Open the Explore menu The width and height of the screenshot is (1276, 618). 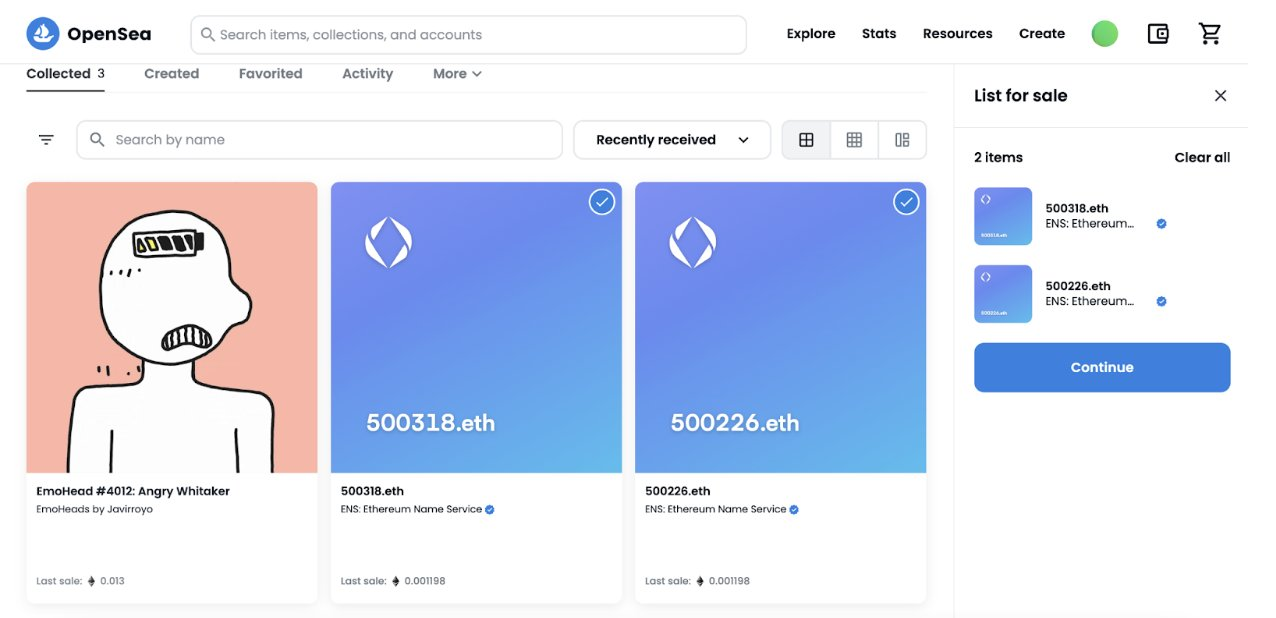[811, 34]
